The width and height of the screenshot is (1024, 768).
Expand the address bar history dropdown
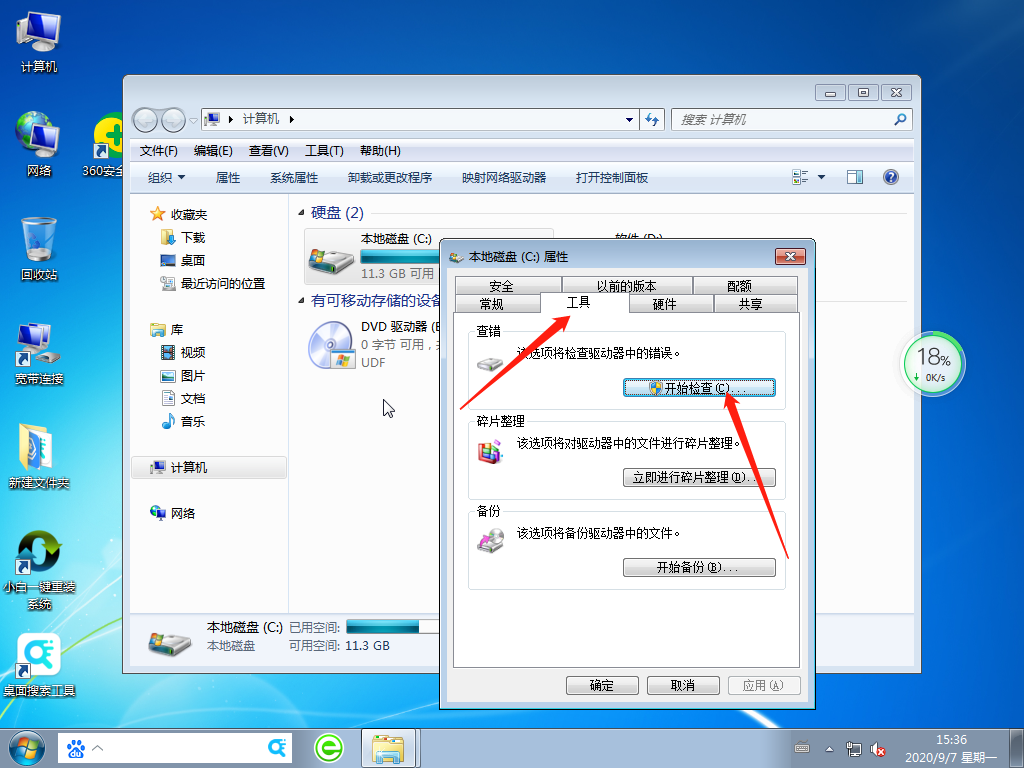click(x=629, y=119)
